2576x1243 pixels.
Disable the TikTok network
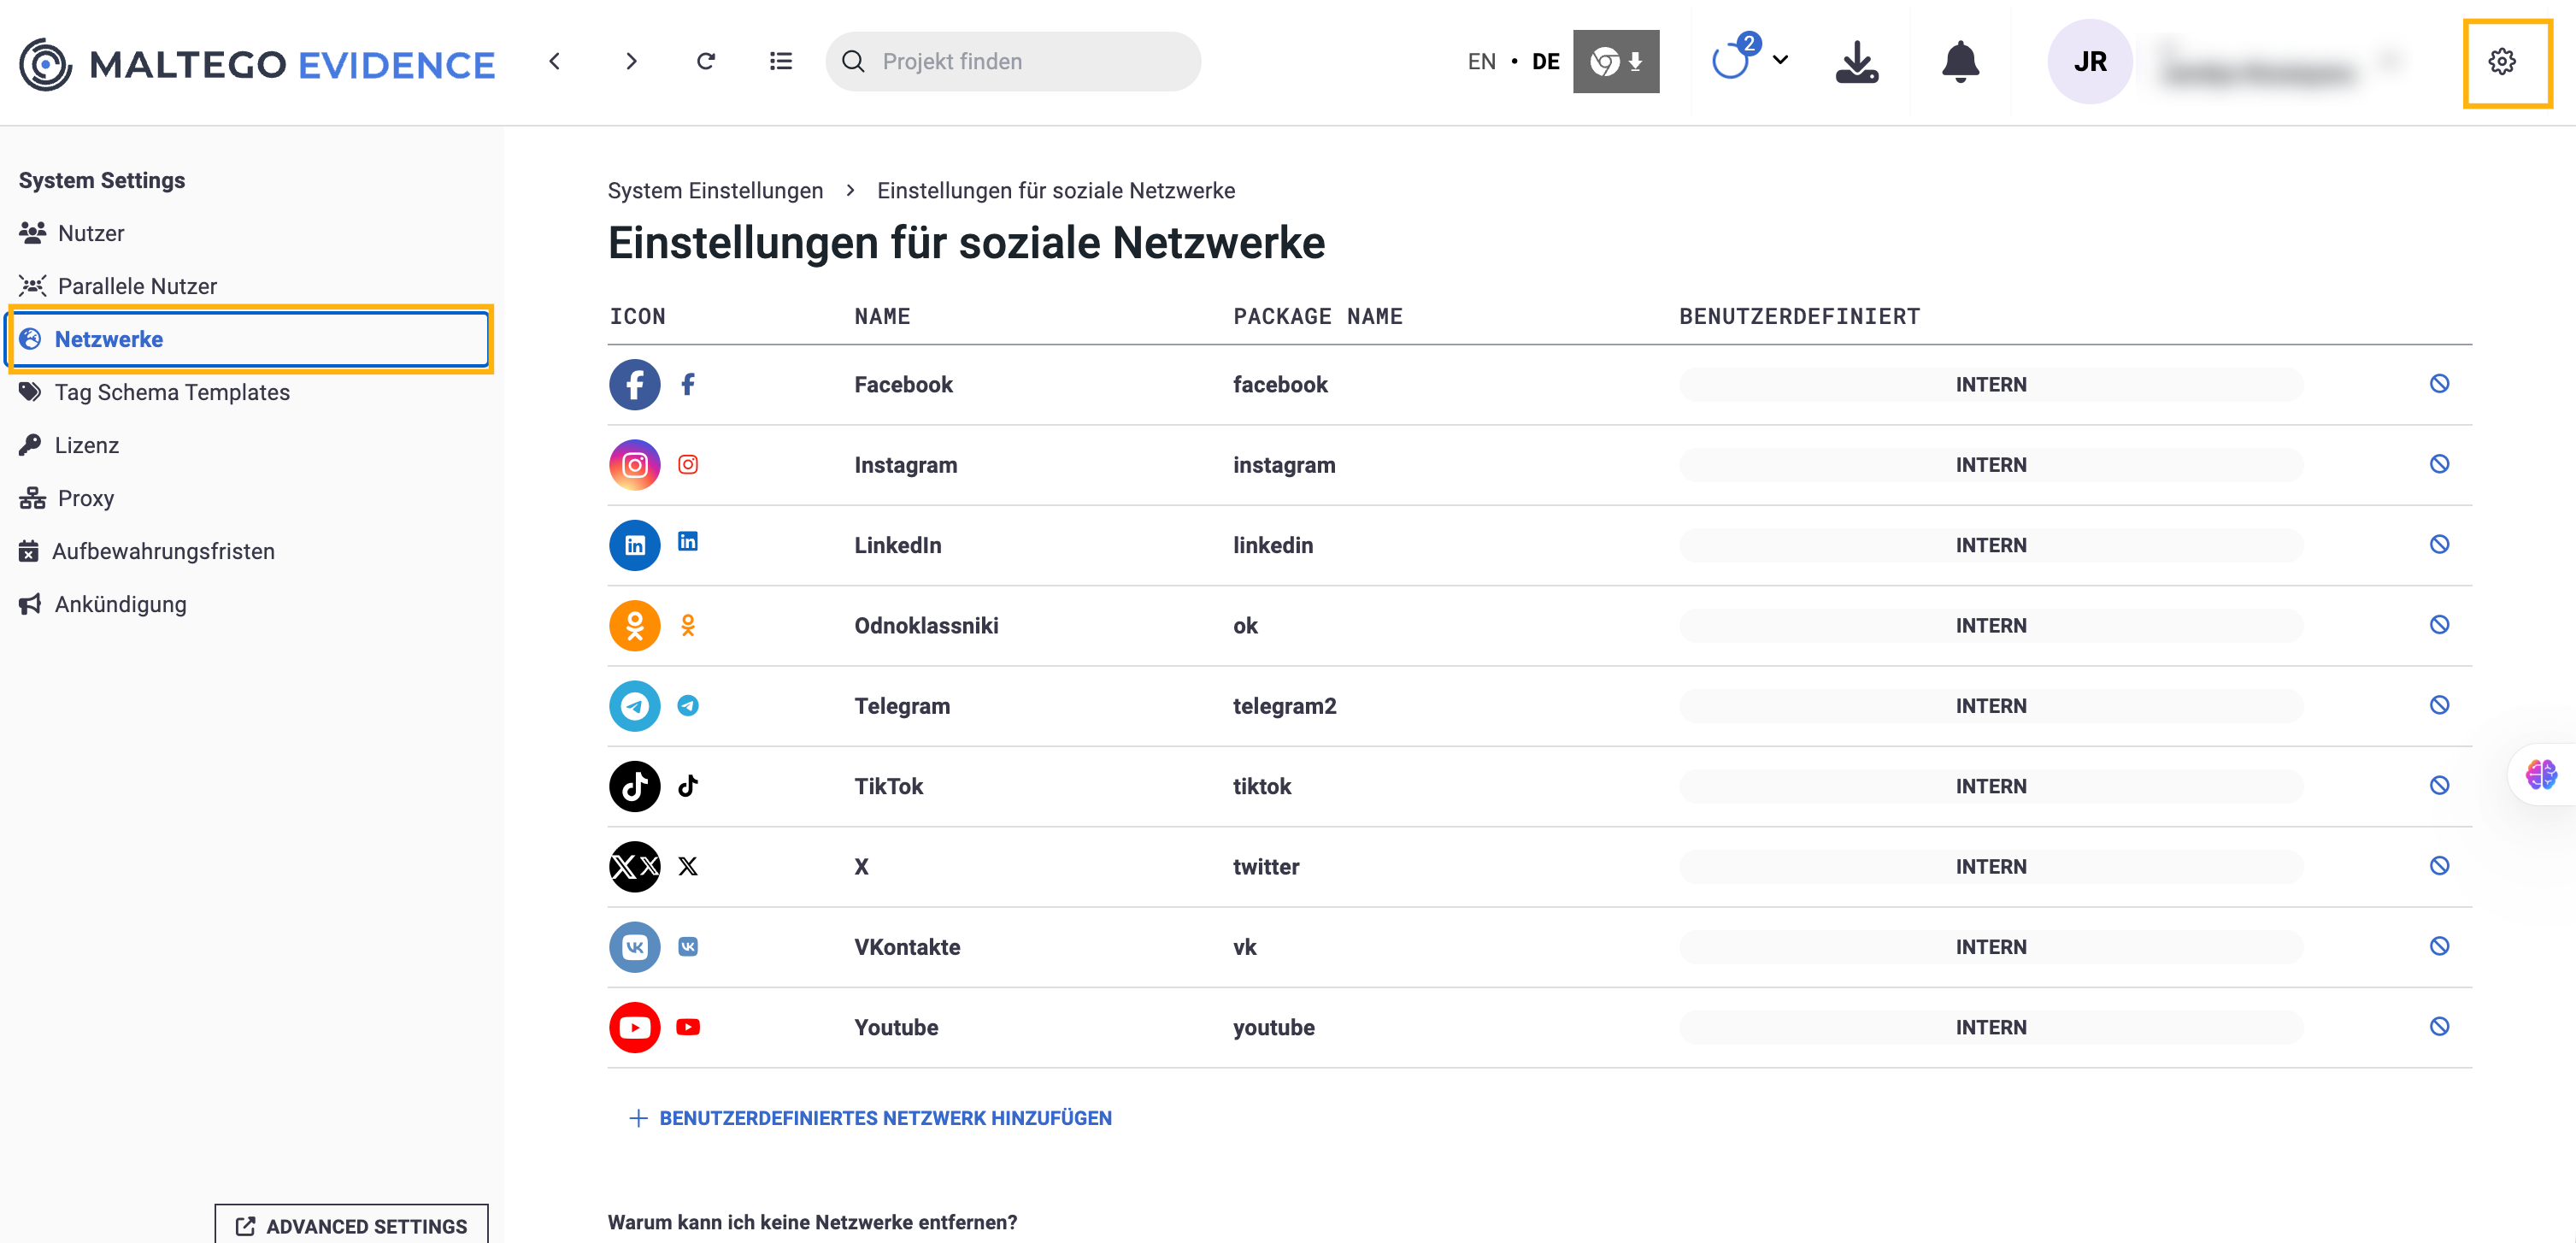tap(2439, 786)
